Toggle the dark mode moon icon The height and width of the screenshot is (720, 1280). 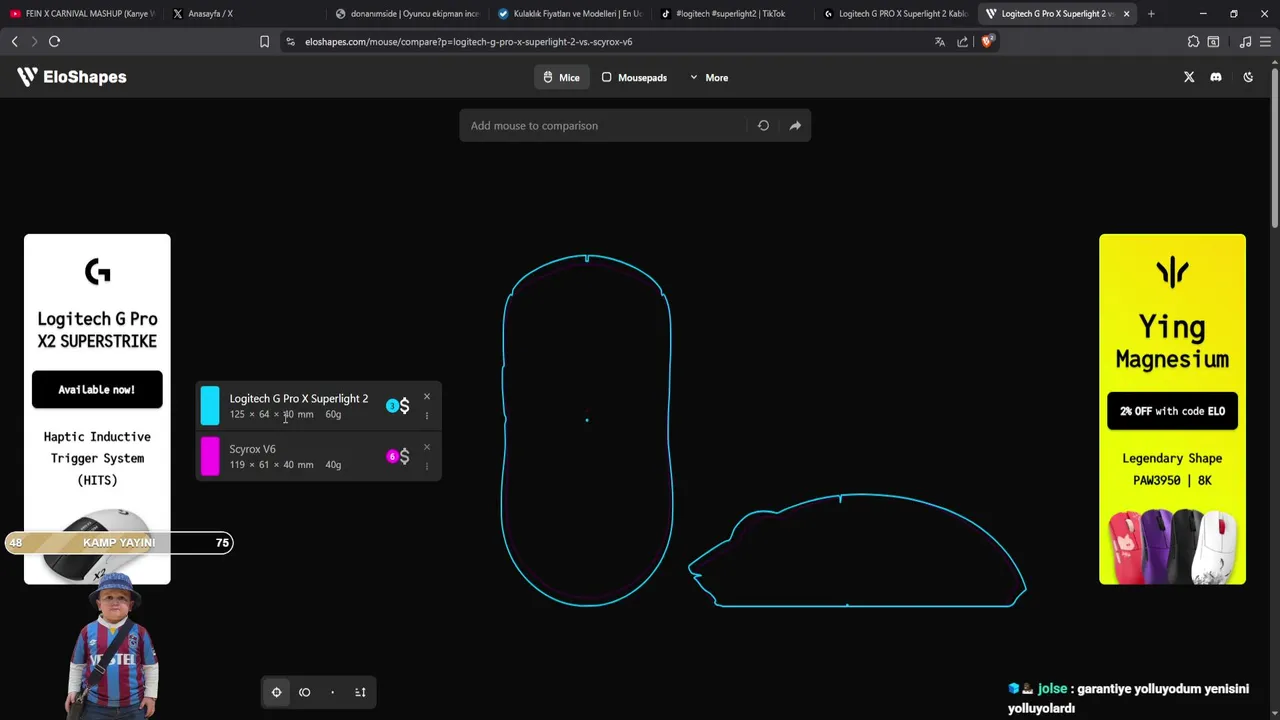1248,77
